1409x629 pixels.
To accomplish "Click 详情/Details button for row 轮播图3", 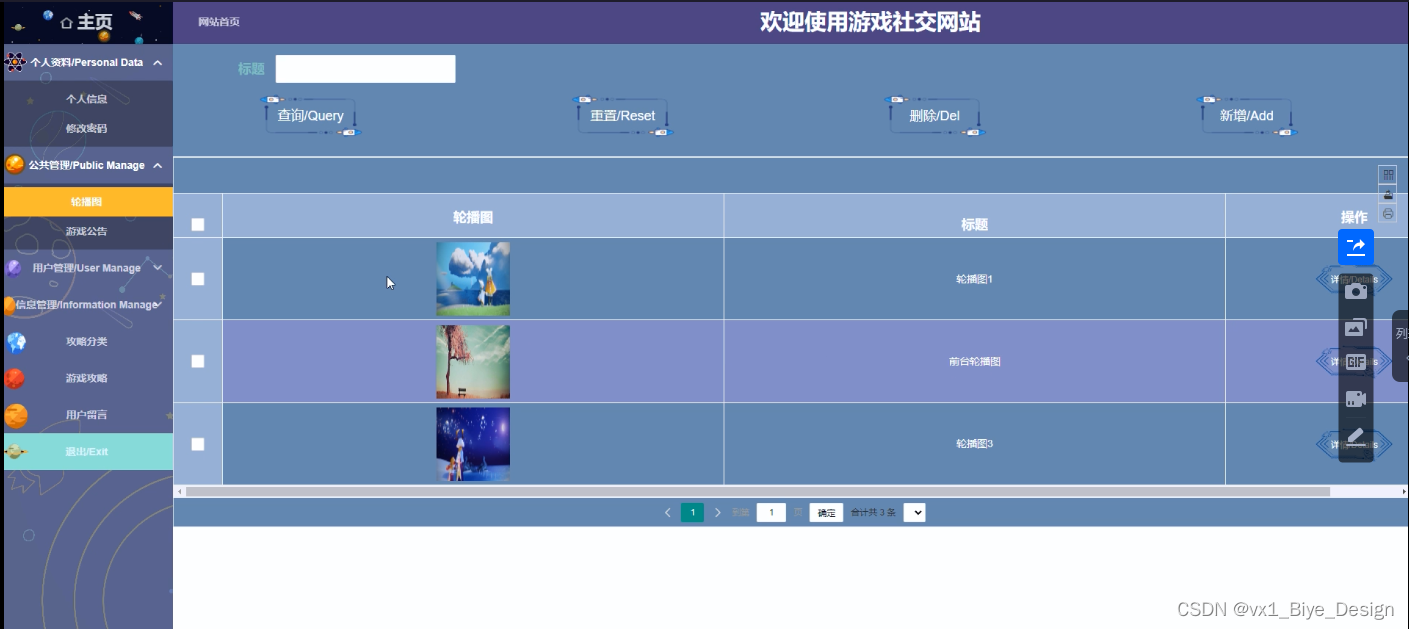I will pyautogui.click(x=1354, y=444).
